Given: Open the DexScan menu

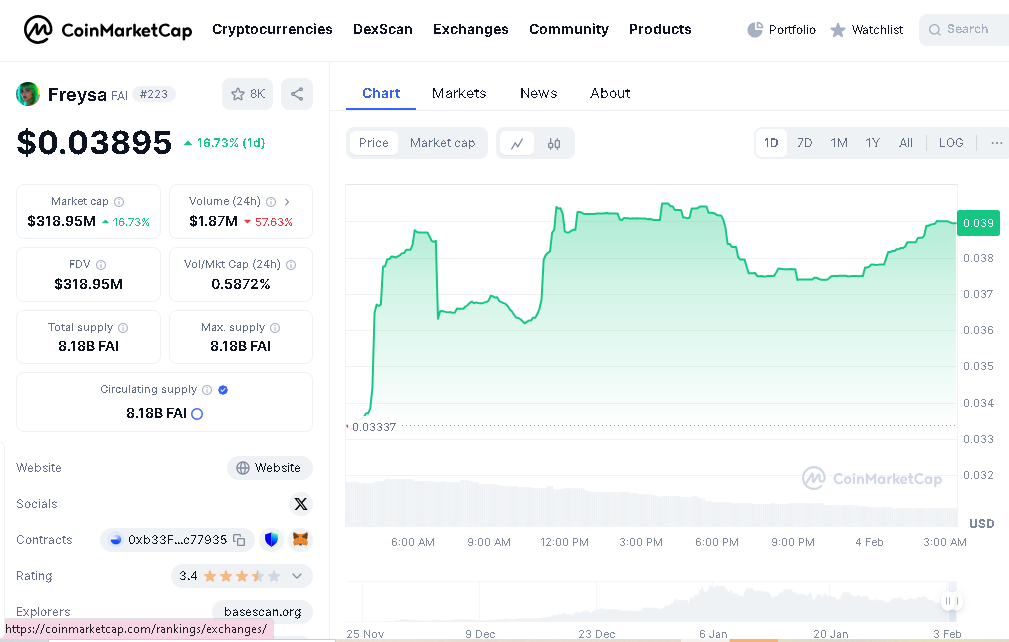Looking at the screenshot, I should point(383,30).
